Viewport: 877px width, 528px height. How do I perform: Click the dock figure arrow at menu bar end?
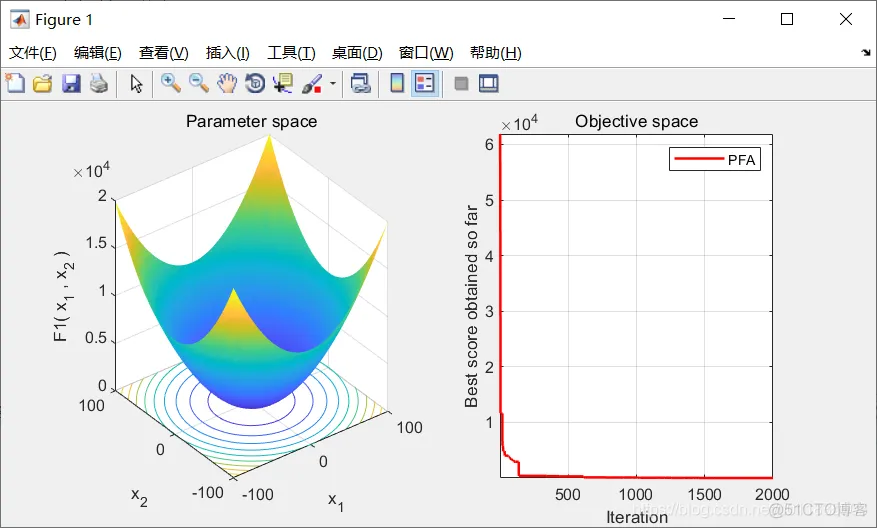tap(866, 53)
